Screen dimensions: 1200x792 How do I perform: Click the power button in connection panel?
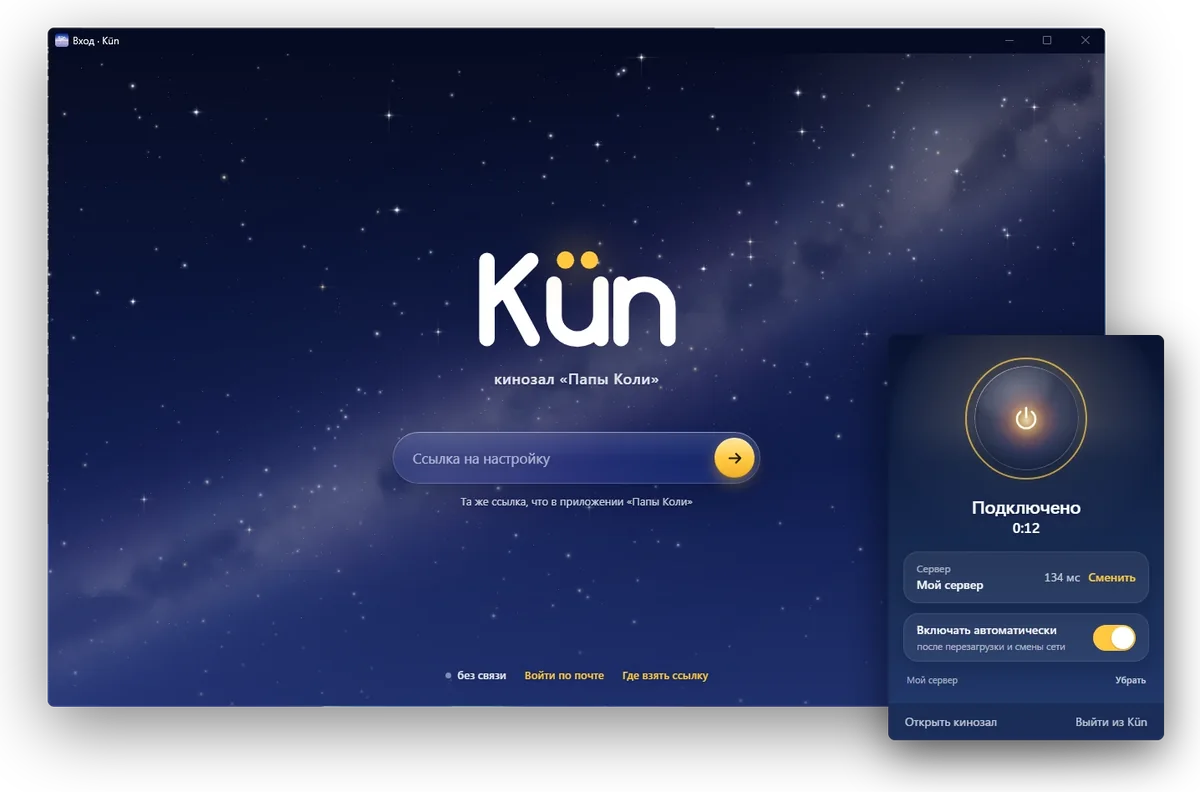[x=1026, y=418]
